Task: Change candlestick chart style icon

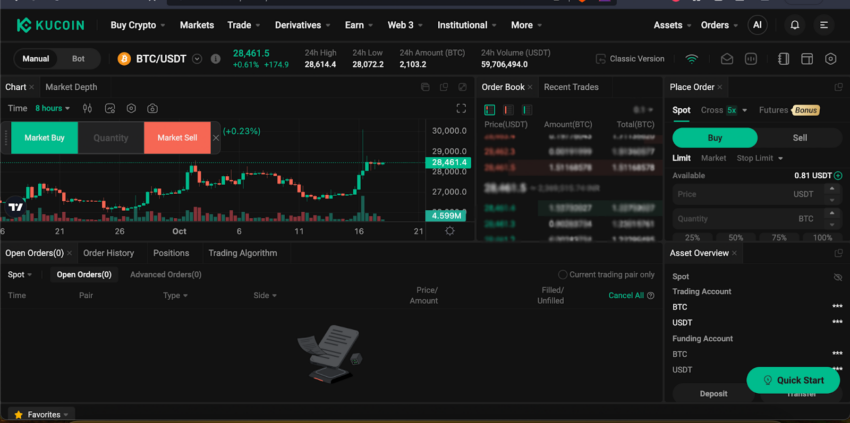Action: click(x=88, y=108)
